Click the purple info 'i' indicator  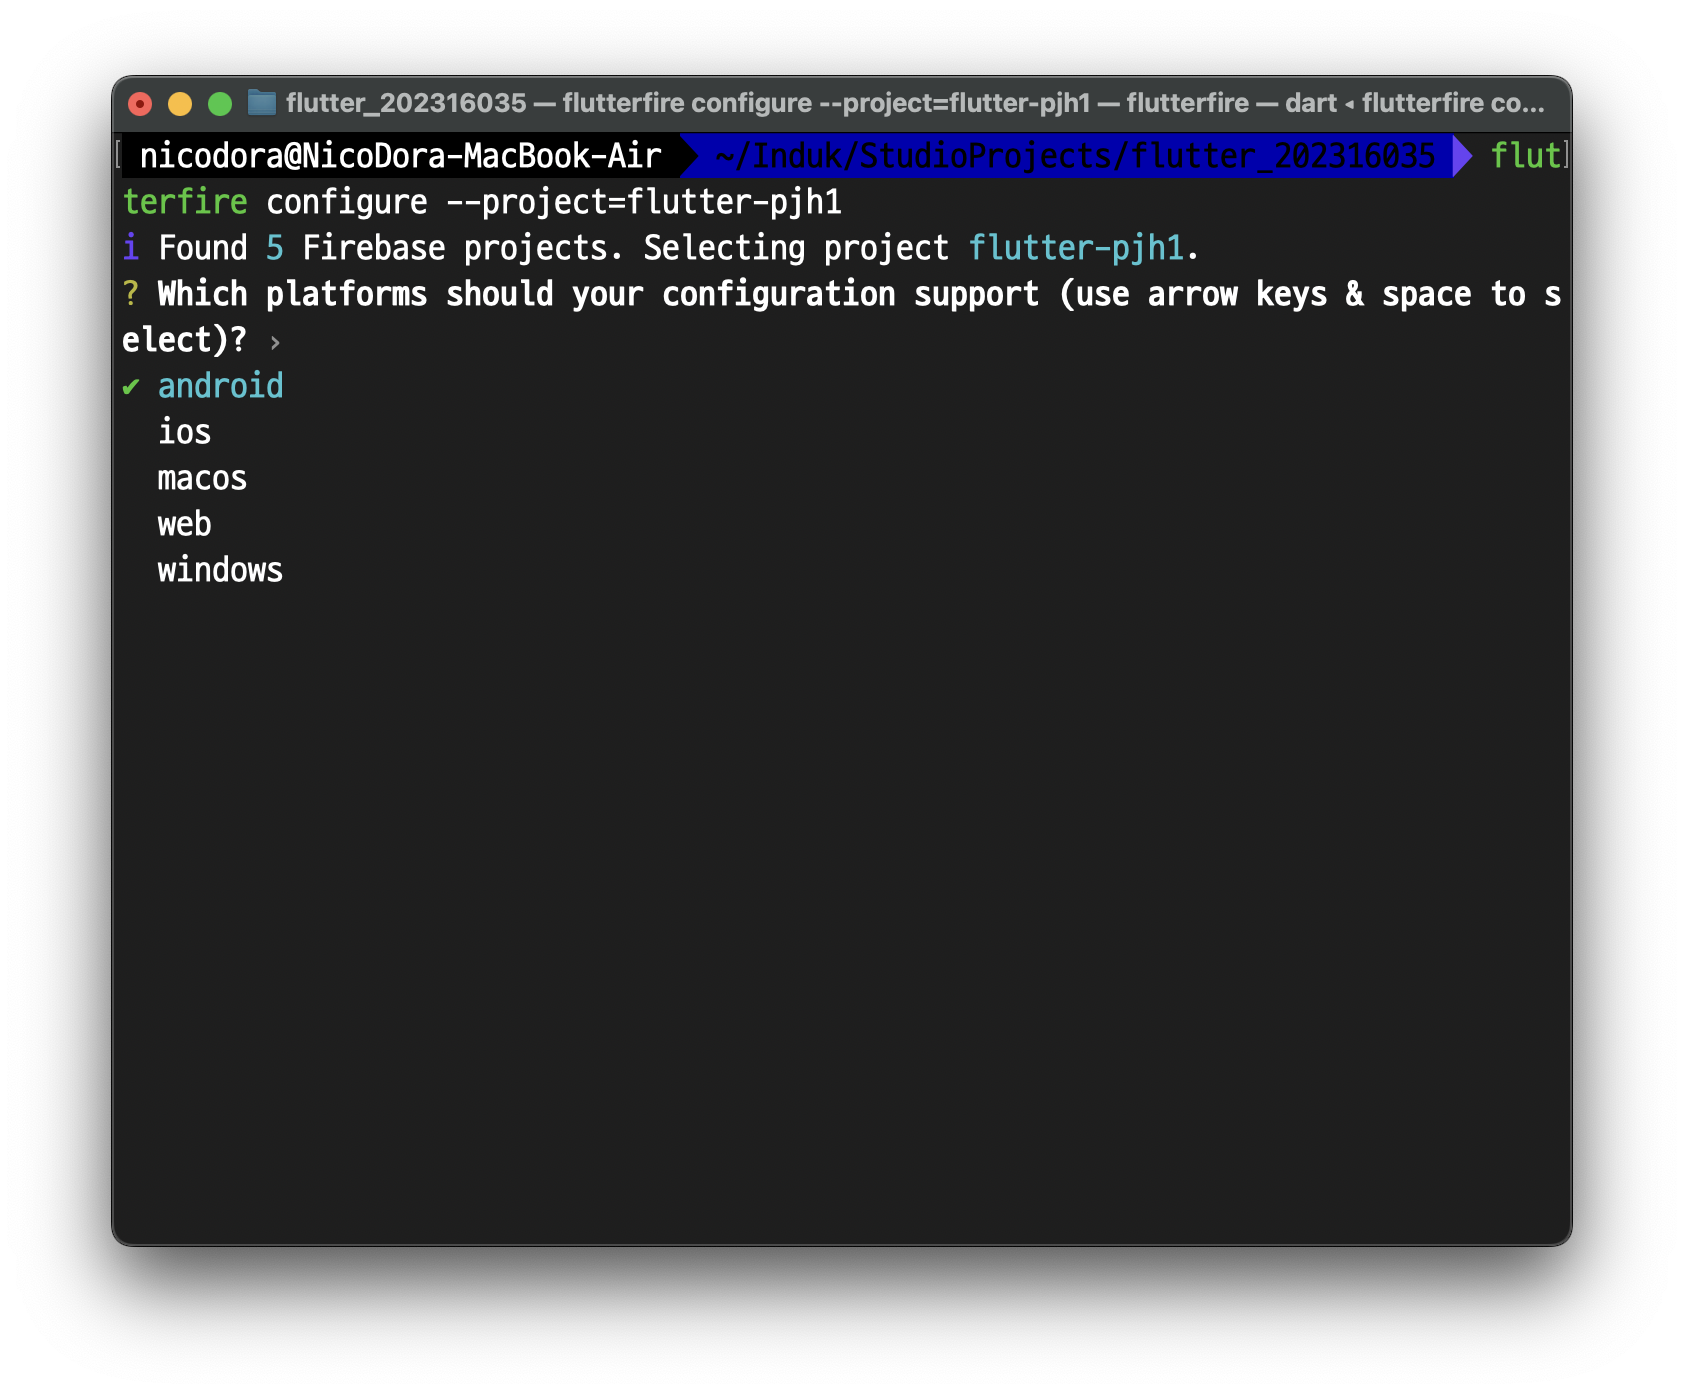tap(131, 248)
